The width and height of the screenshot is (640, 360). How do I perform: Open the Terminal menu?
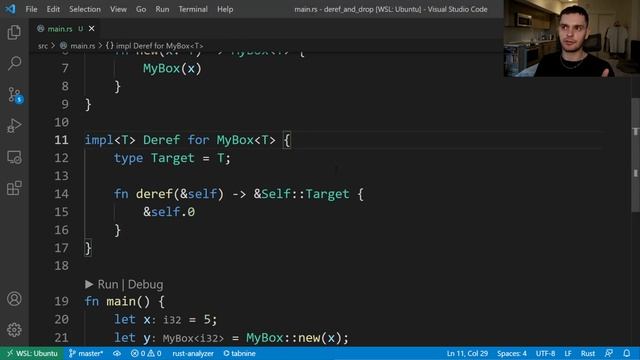193,9
